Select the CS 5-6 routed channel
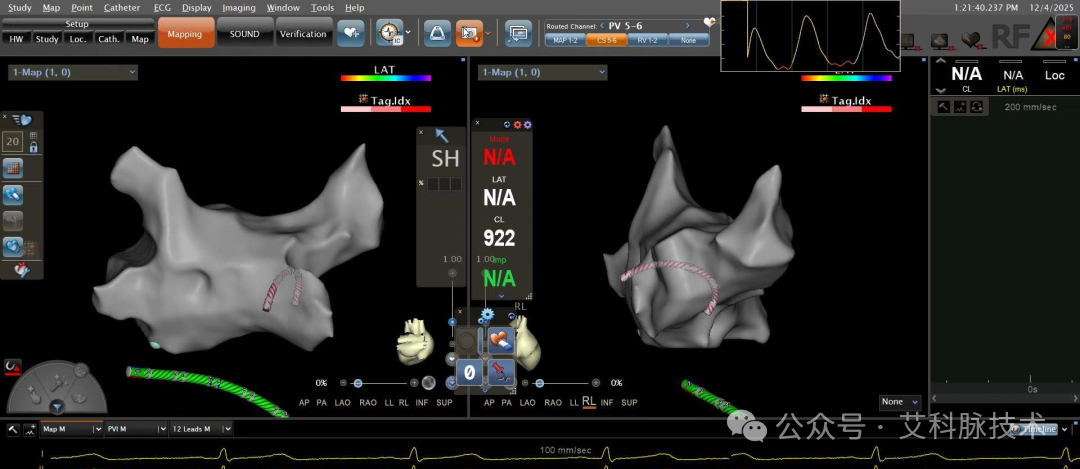 (x=606, y=41)
